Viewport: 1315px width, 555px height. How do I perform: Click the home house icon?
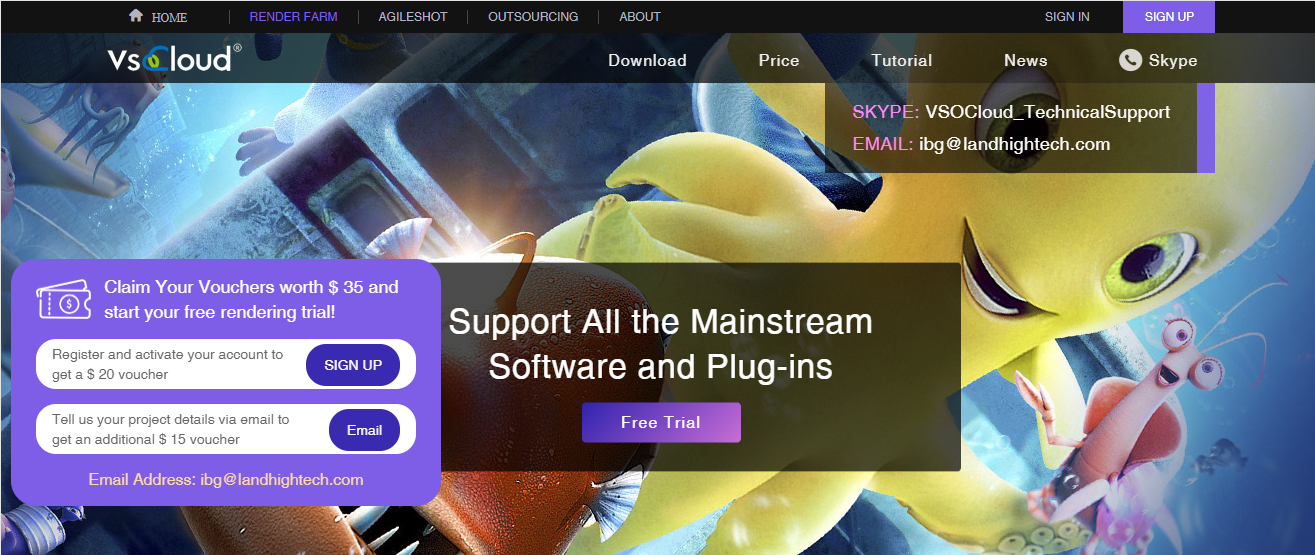(136, 16)
